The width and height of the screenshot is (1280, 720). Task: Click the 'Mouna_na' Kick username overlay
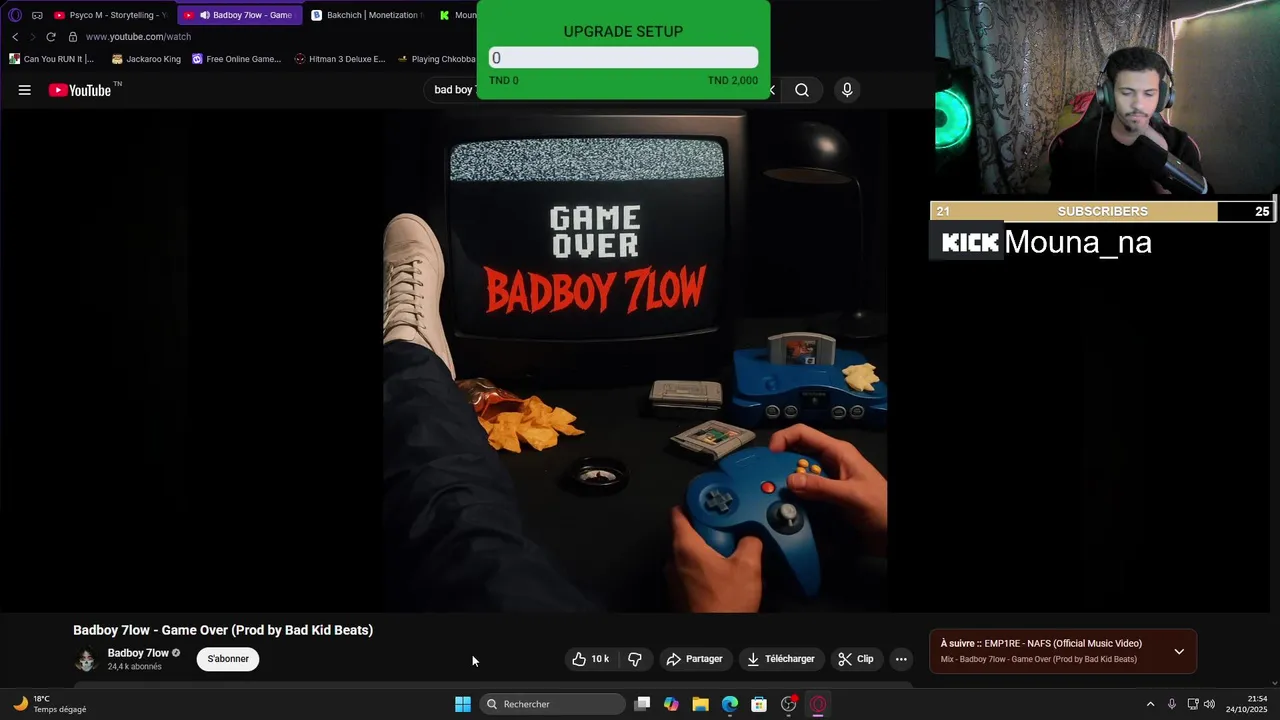pos(1078,242)
